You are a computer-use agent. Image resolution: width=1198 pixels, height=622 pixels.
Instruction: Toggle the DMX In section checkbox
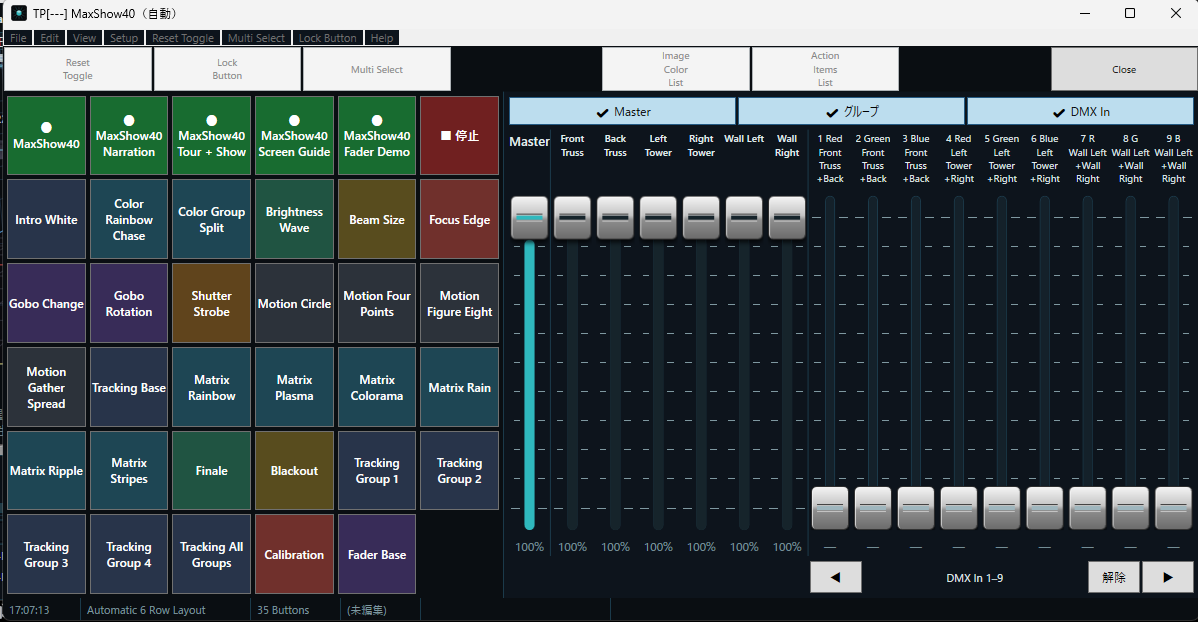coord(1080,112)
